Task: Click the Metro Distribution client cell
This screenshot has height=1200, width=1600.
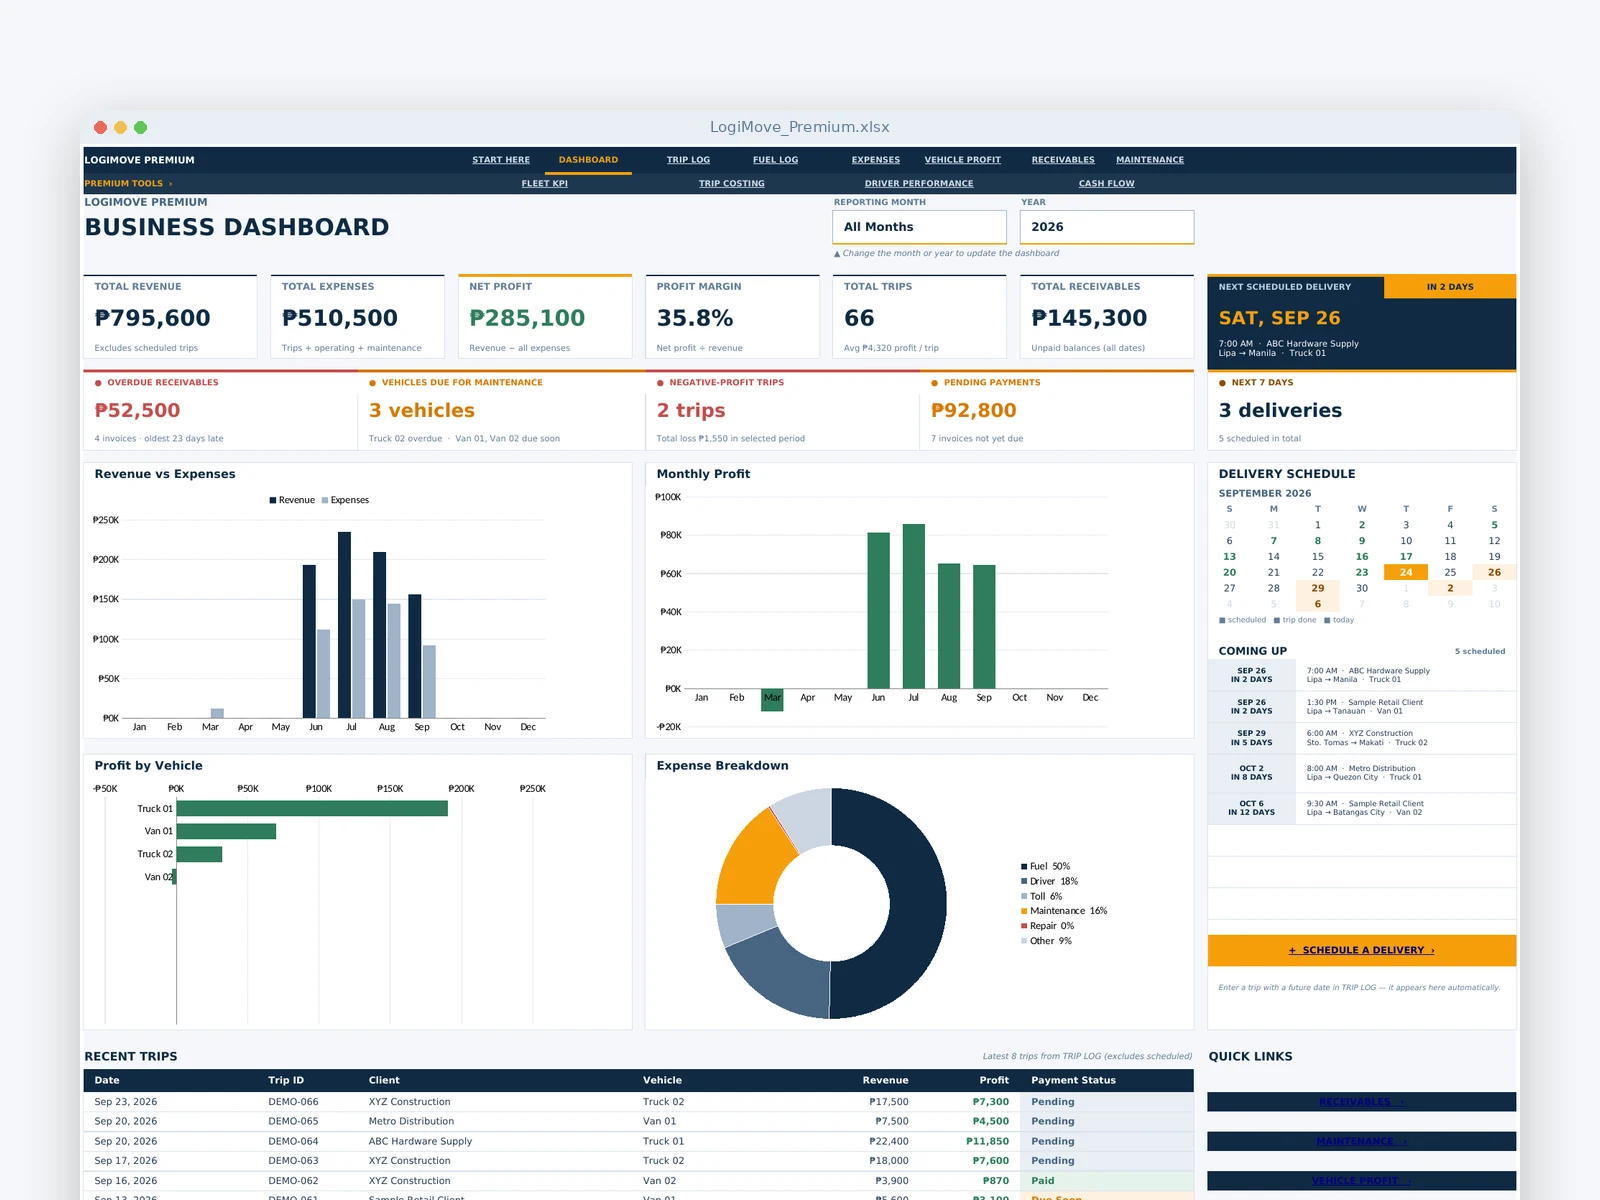Action: tap(411, 1122)
